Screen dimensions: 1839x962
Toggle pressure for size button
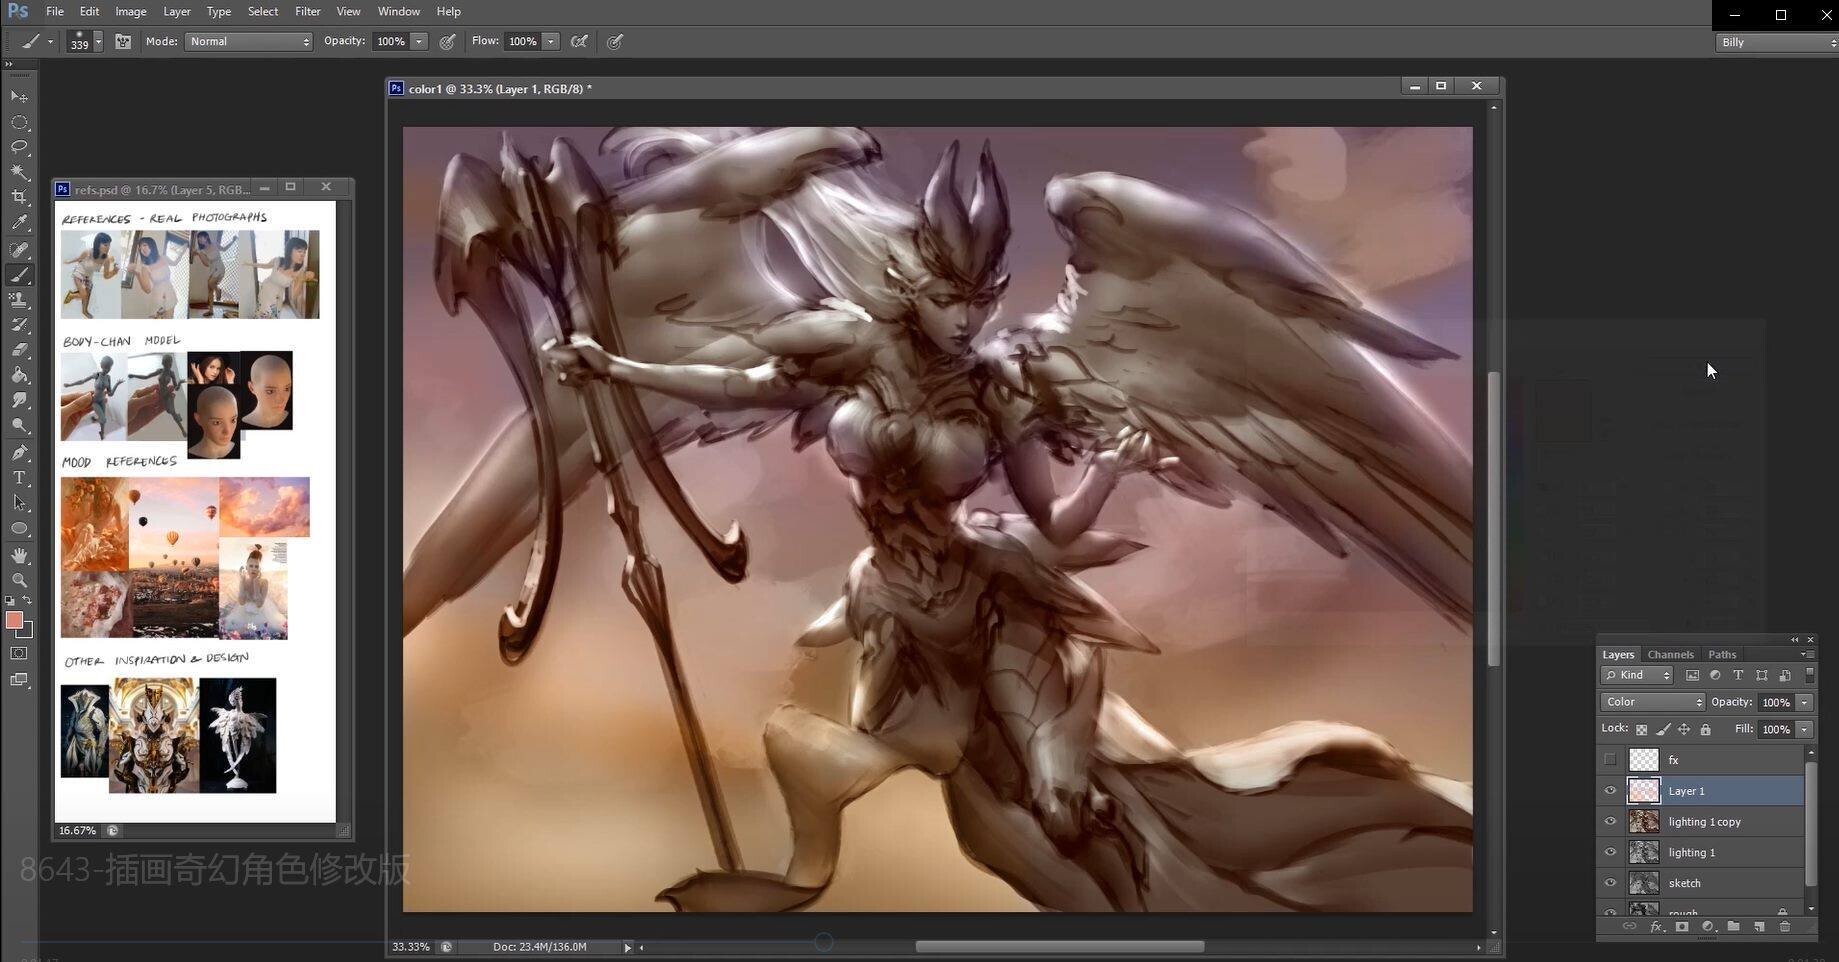pos(615,42)
